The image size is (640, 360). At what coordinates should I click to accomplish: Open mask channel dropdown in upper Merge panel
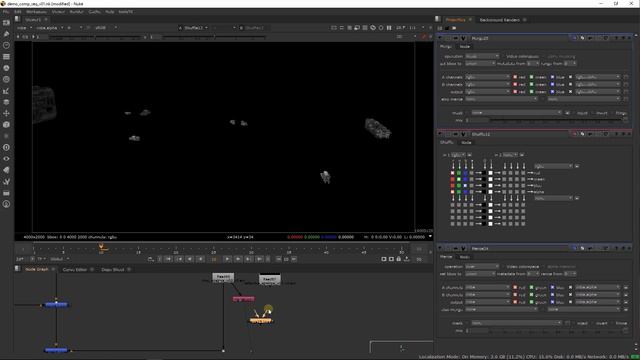tap(516, 113)
